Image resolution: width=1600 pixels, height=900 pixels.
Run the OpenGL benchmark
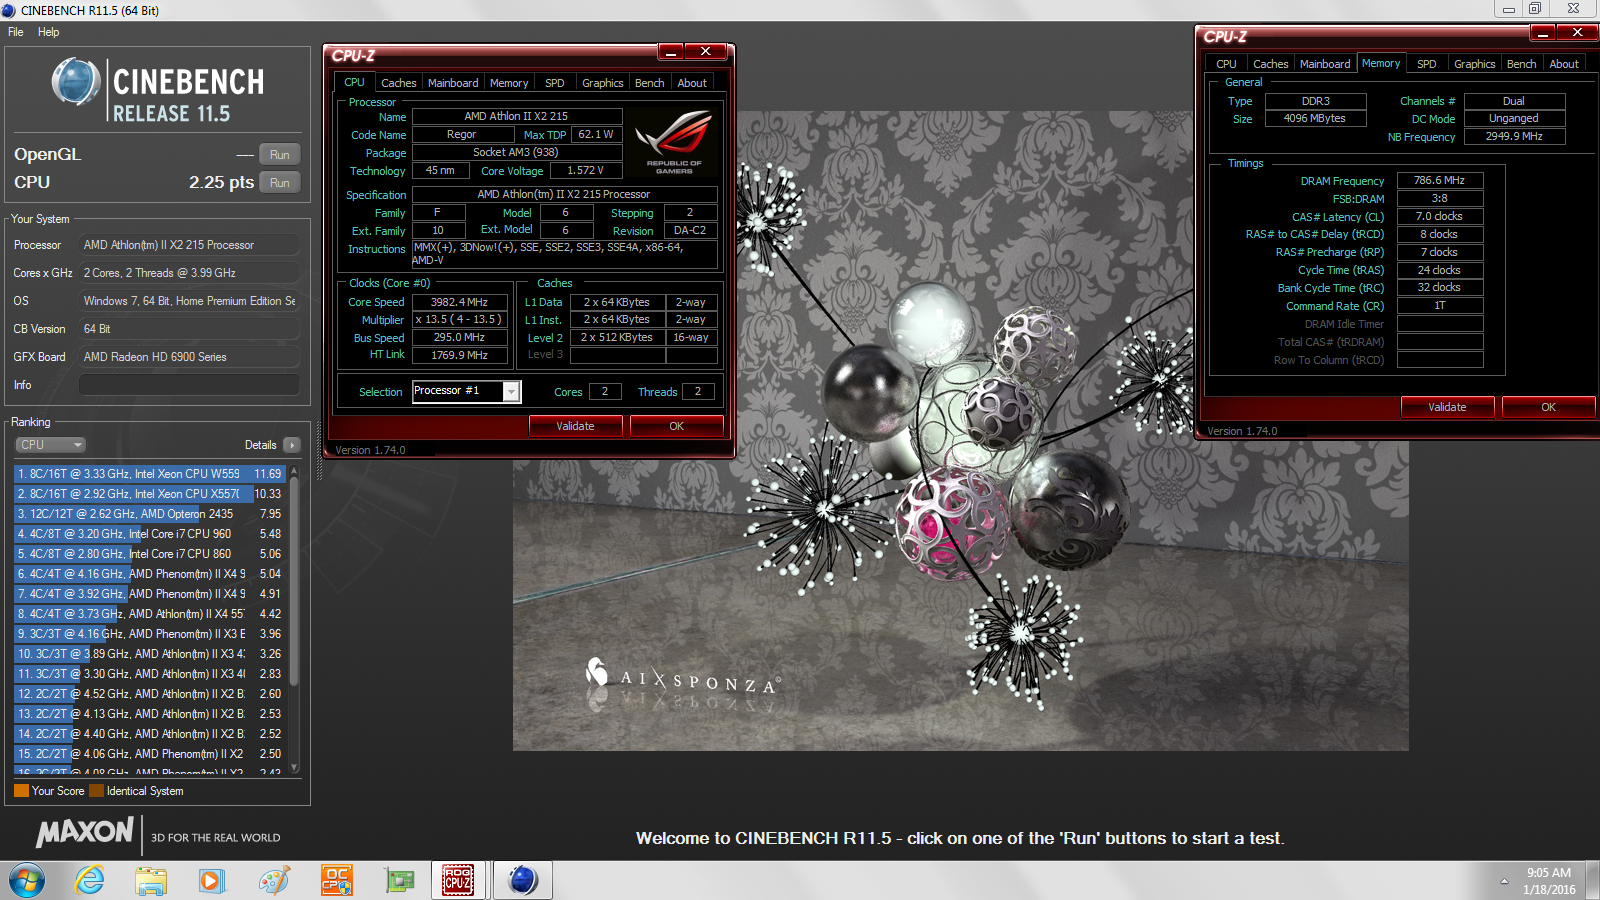(280, 155)
